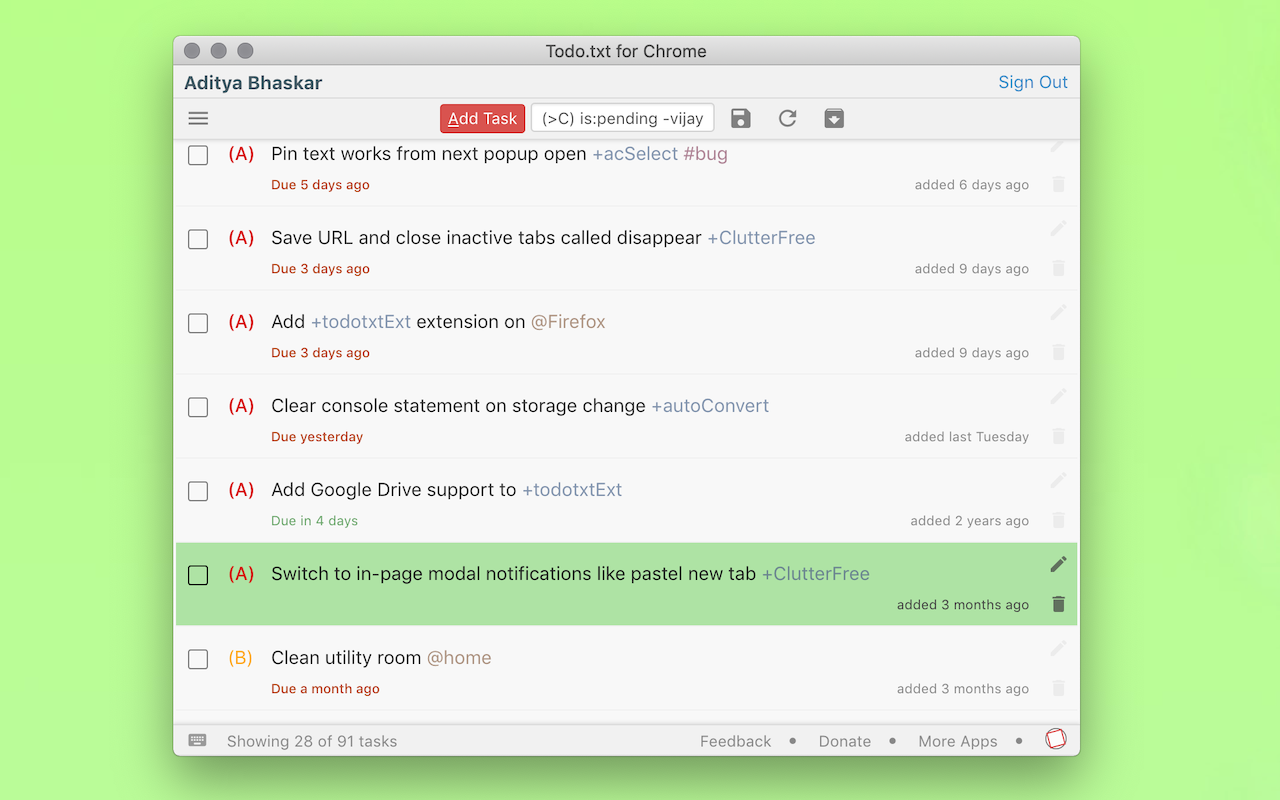Open the Feedback link
The height and width of the screenshot is (800, 1280).
(735, 741)
